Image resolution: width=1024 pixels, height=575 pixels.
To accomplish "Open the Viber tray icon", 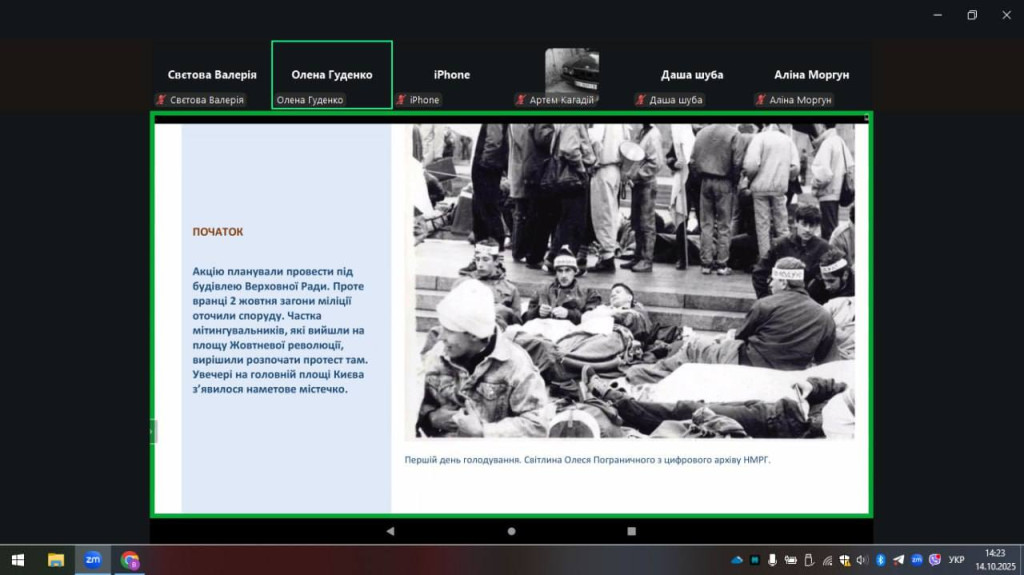I will coord(935,560).
